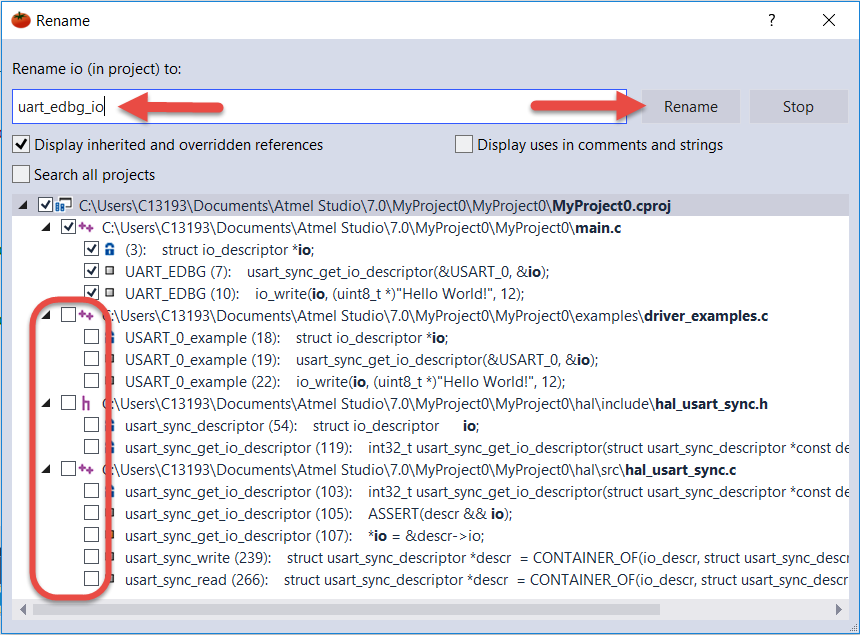Check the driver_examples.c file checkbox
860x635 pixels.
coord(67,315)
